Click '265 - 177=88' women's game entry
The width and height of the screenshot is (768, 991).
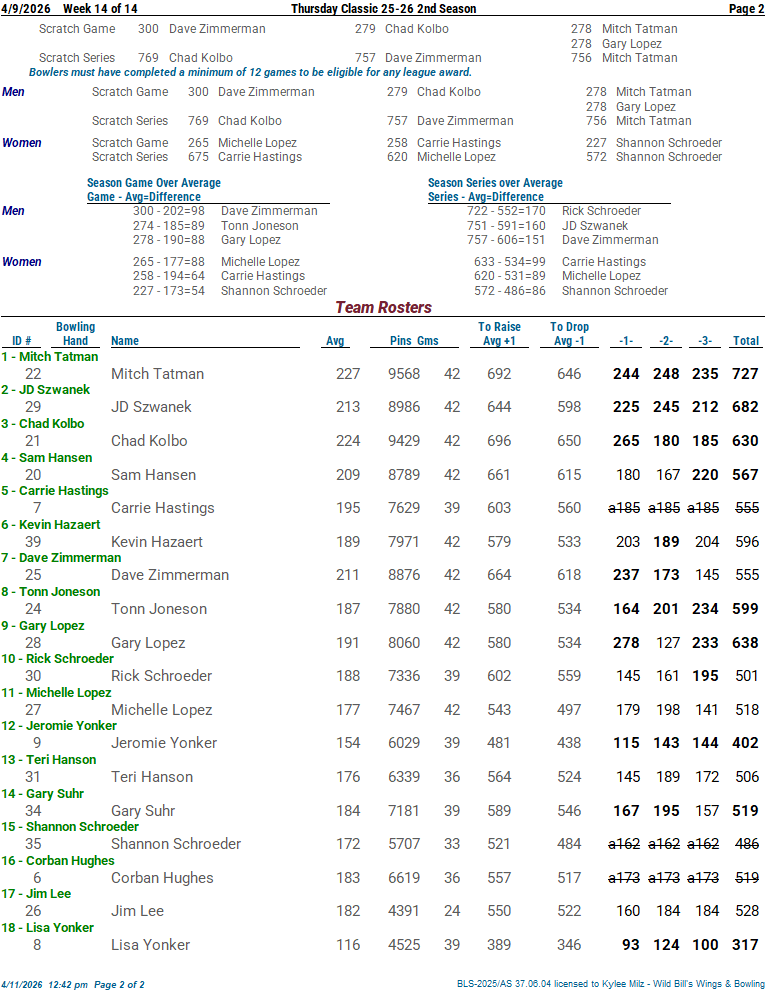click(x=169, y=262)
